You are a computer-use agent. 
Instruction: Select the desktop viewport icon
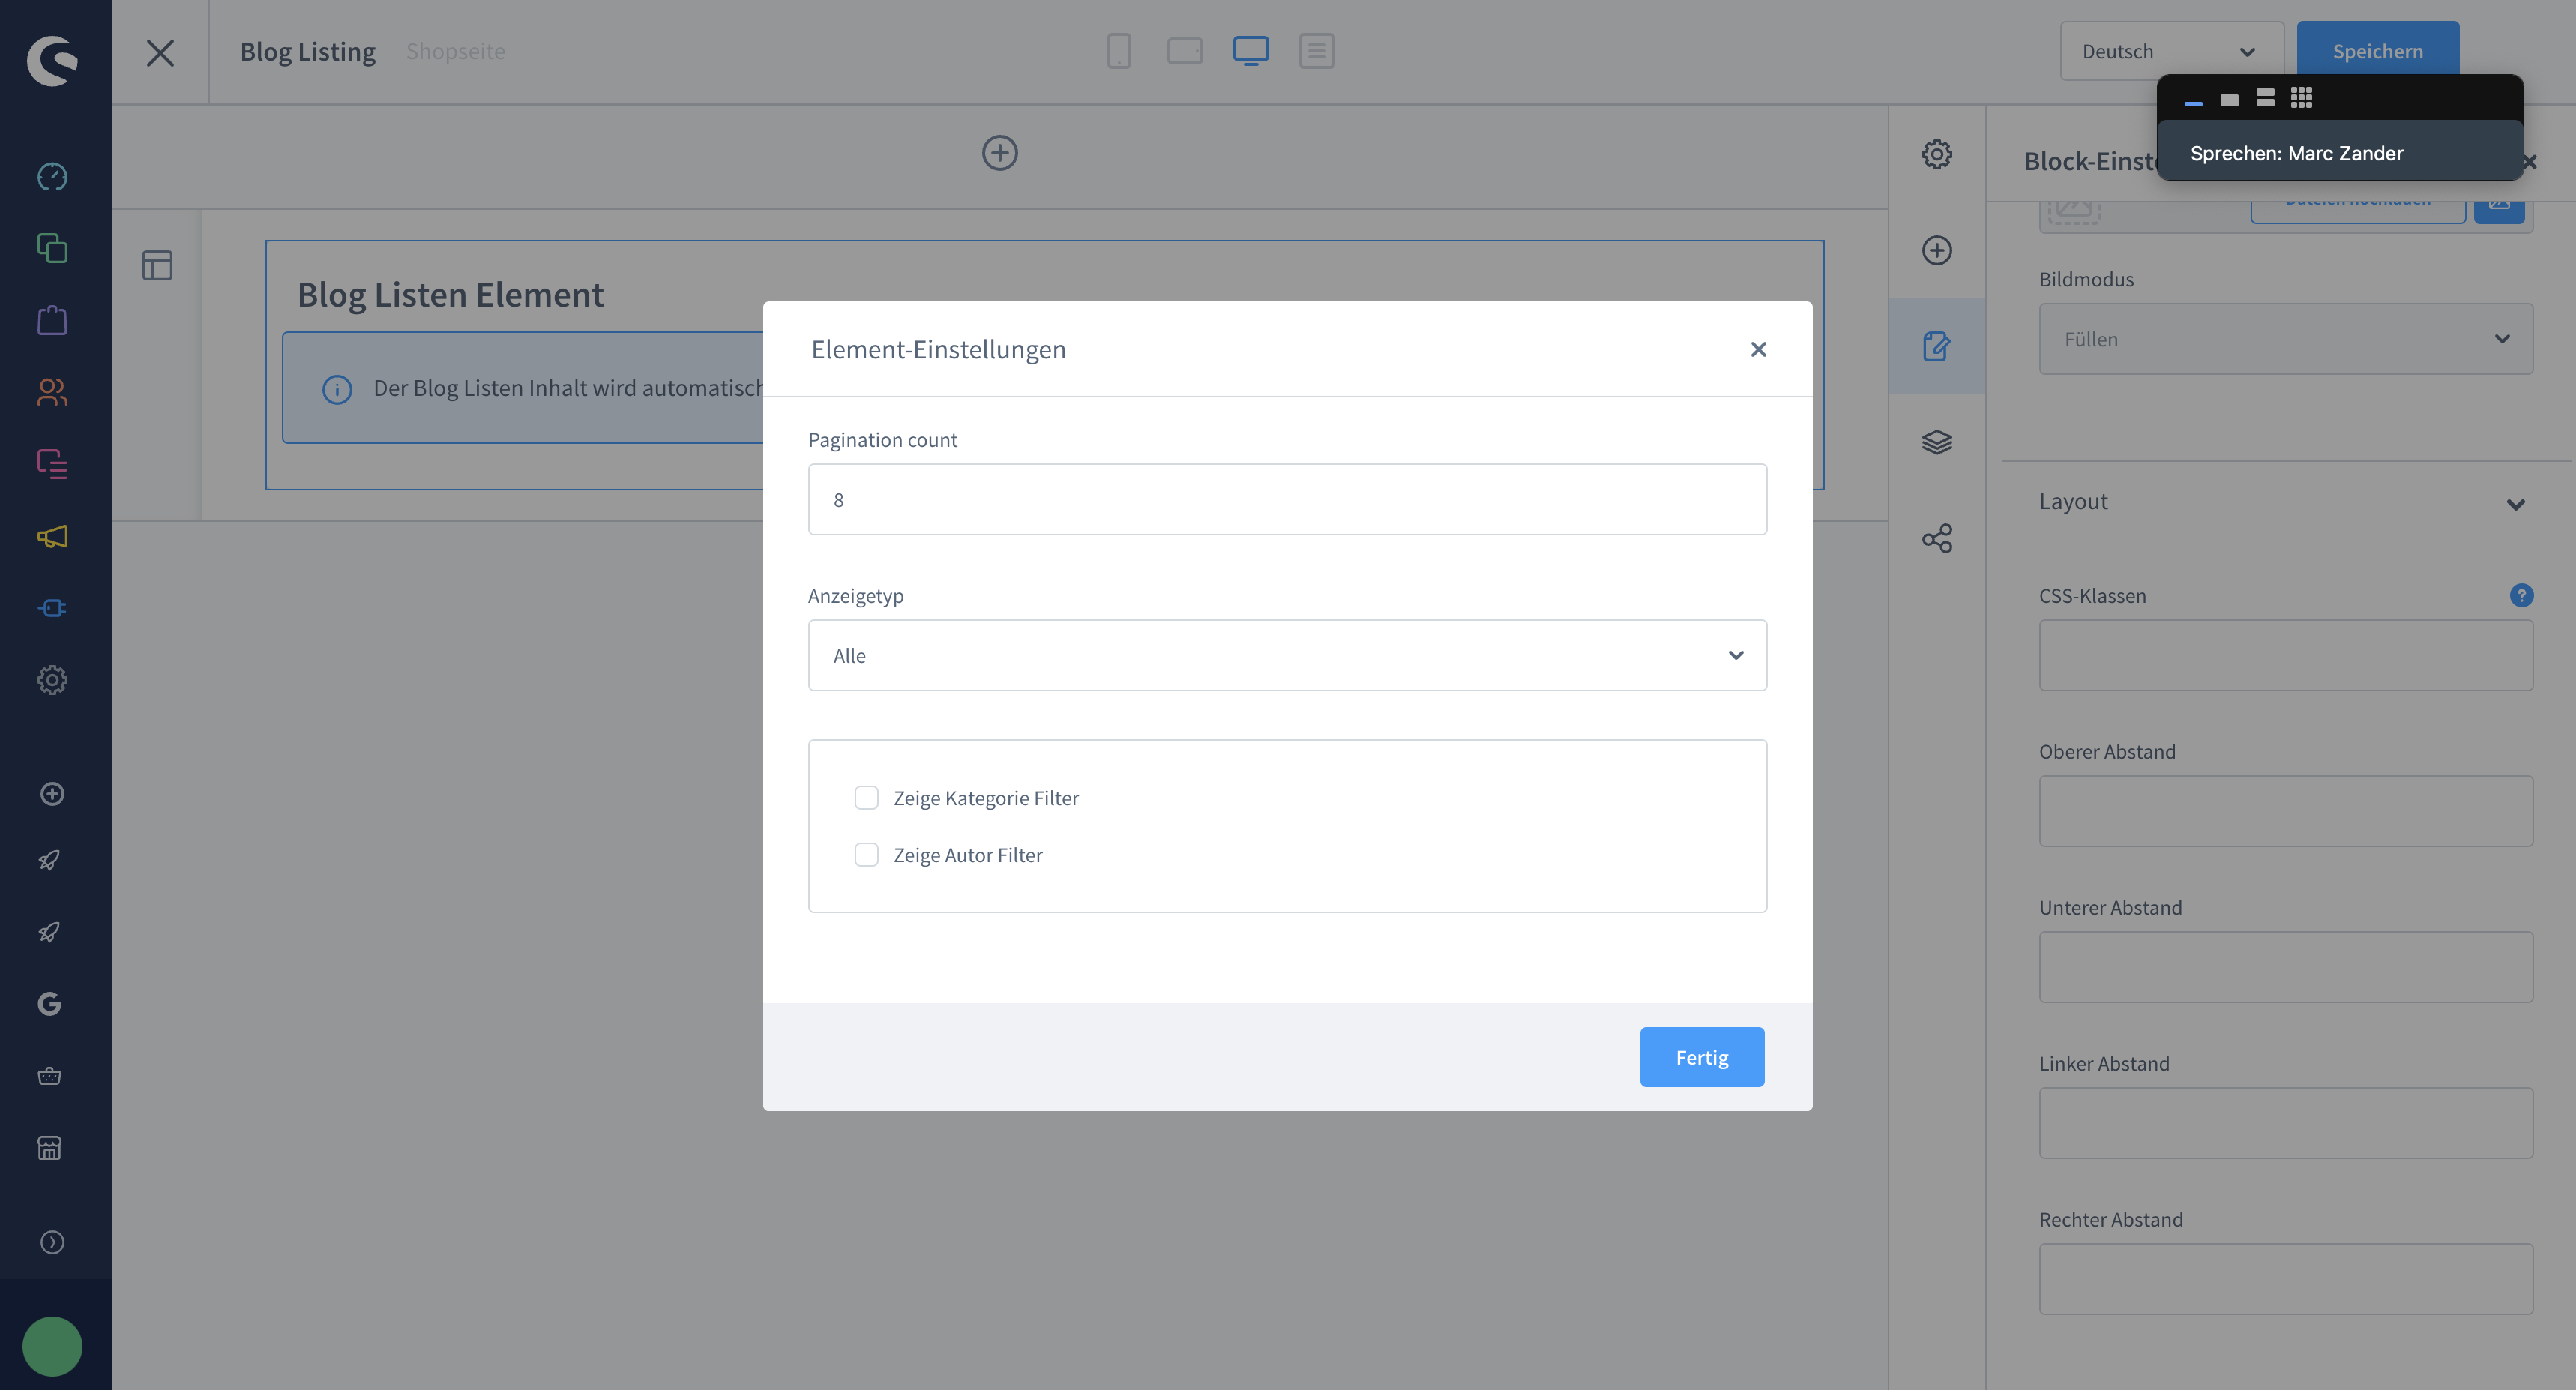(x=1250, y=51)
